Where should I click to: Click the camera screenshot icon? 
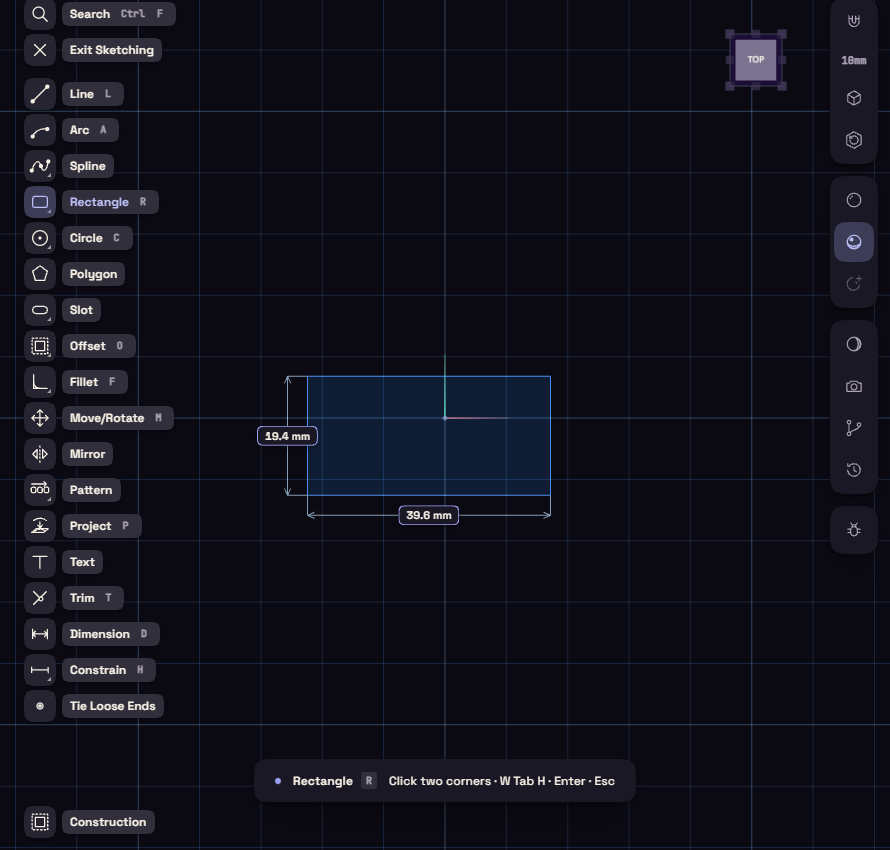pyautogui.click(x=854, y=386)
